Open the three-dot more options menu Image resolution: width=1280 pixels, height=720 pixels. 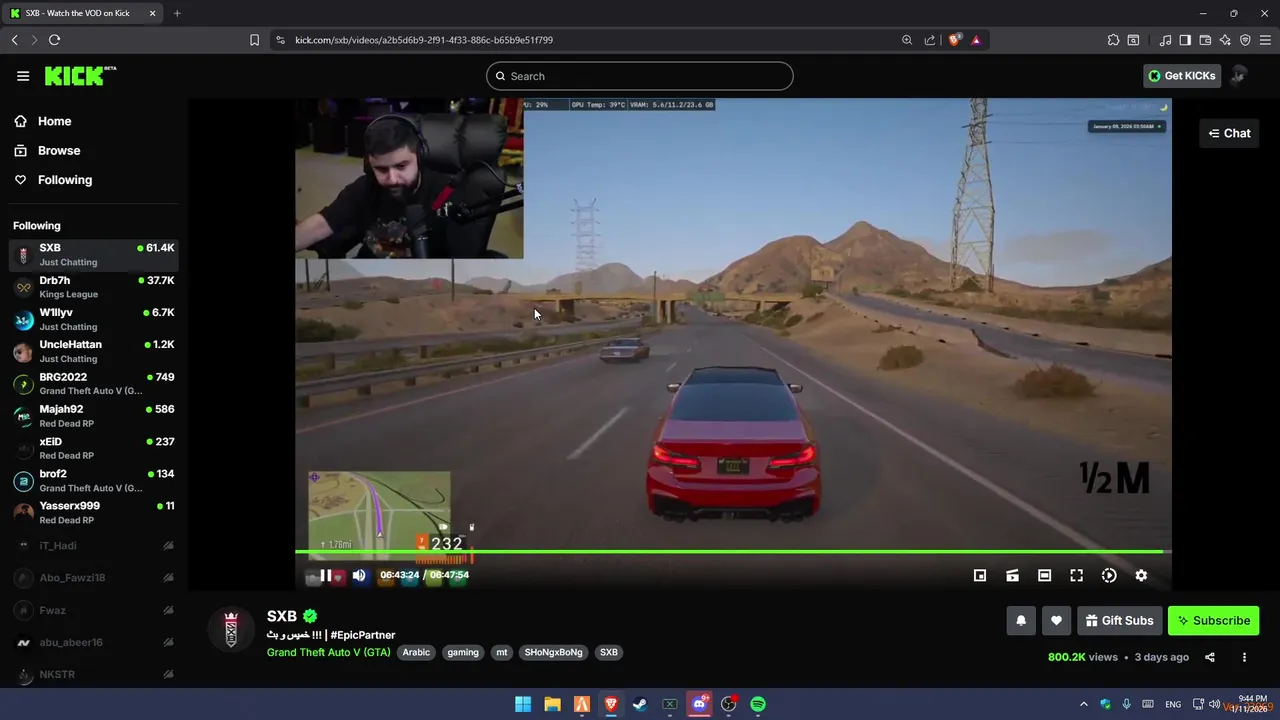[x=1244, y=657]
